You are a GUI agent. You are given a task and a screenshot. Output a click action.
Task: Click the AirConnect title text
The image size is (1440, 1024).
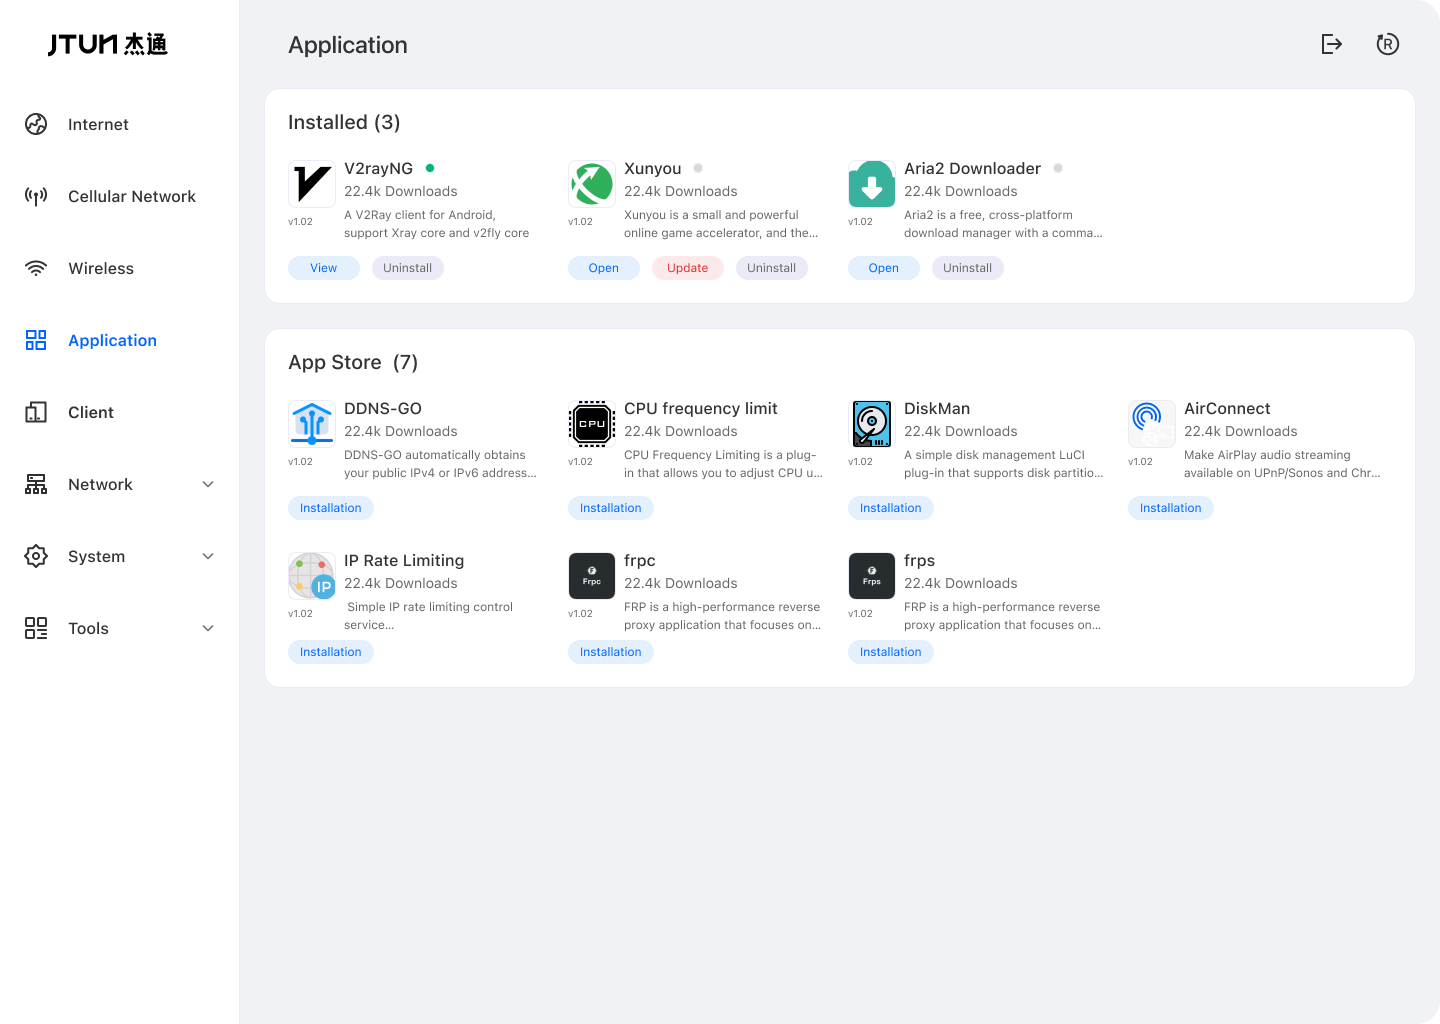[x=1227, y=409]
